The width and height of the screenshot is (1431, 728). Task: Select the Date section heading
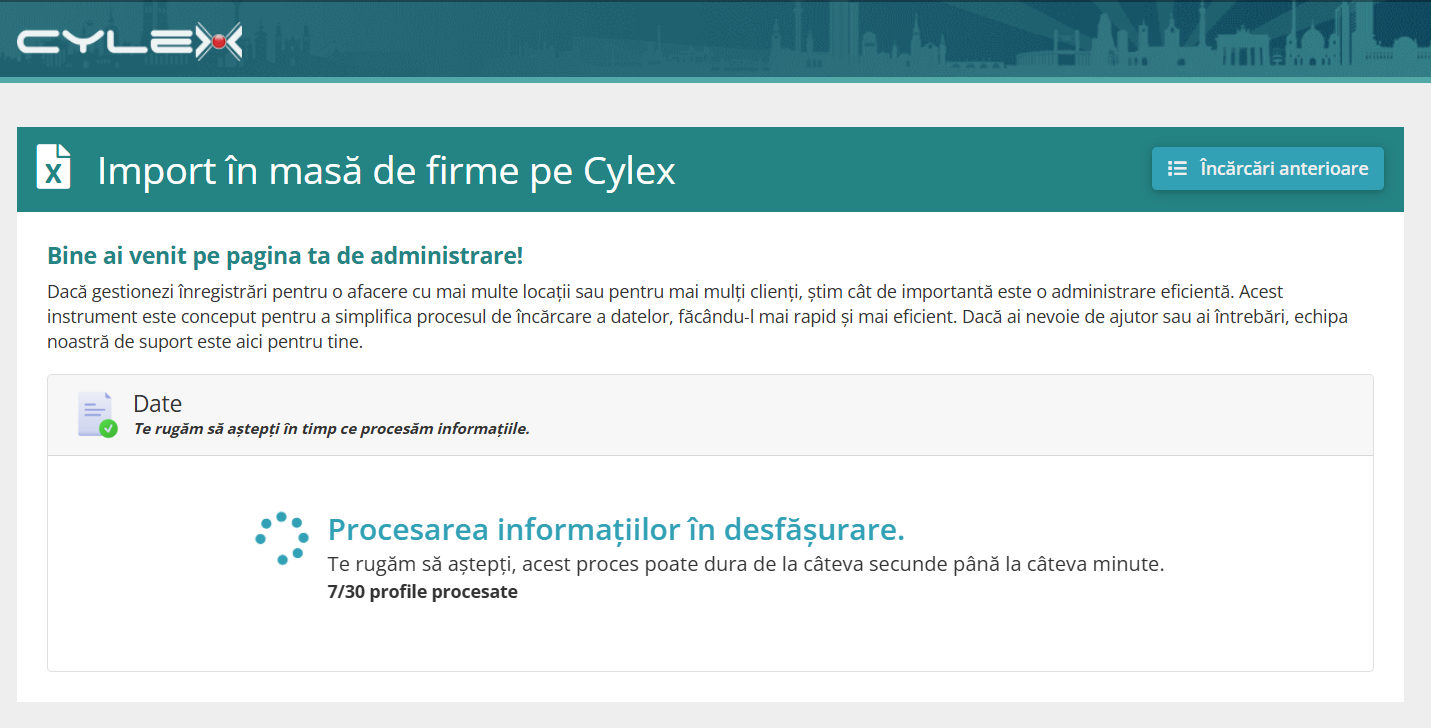click(158, 404)
